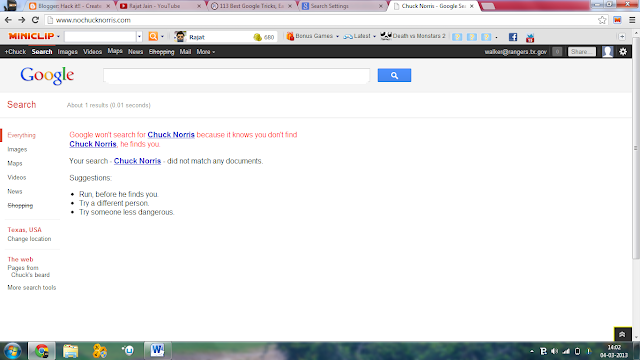Screen dimensions: 640x360
Task: Select Videos in the left sidebar
Action: [x=17, y=178]
